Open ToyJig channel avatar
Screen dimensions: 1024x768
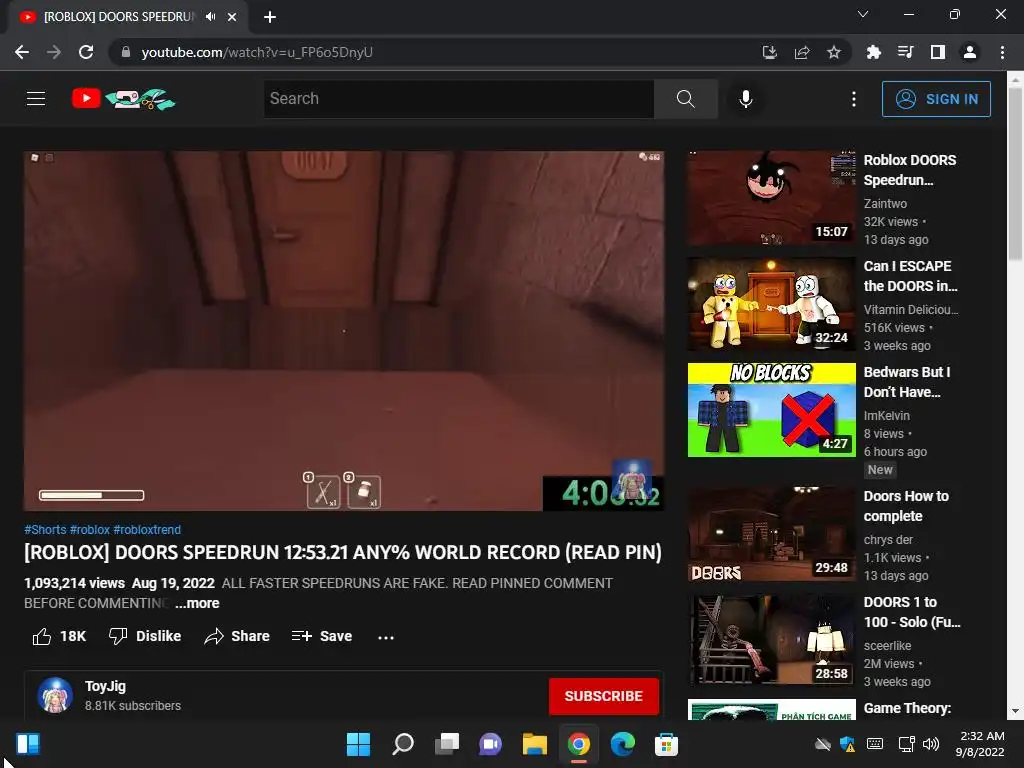pos(55,695)
